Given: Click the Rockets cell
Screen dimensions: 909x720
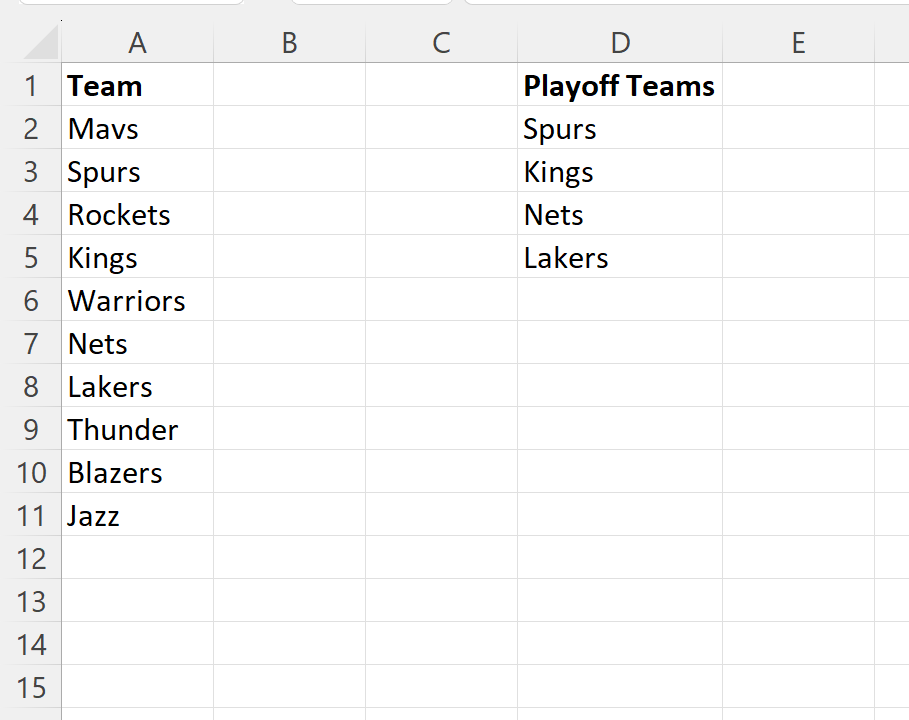Looking at the screenshot, I should [119, 215].
